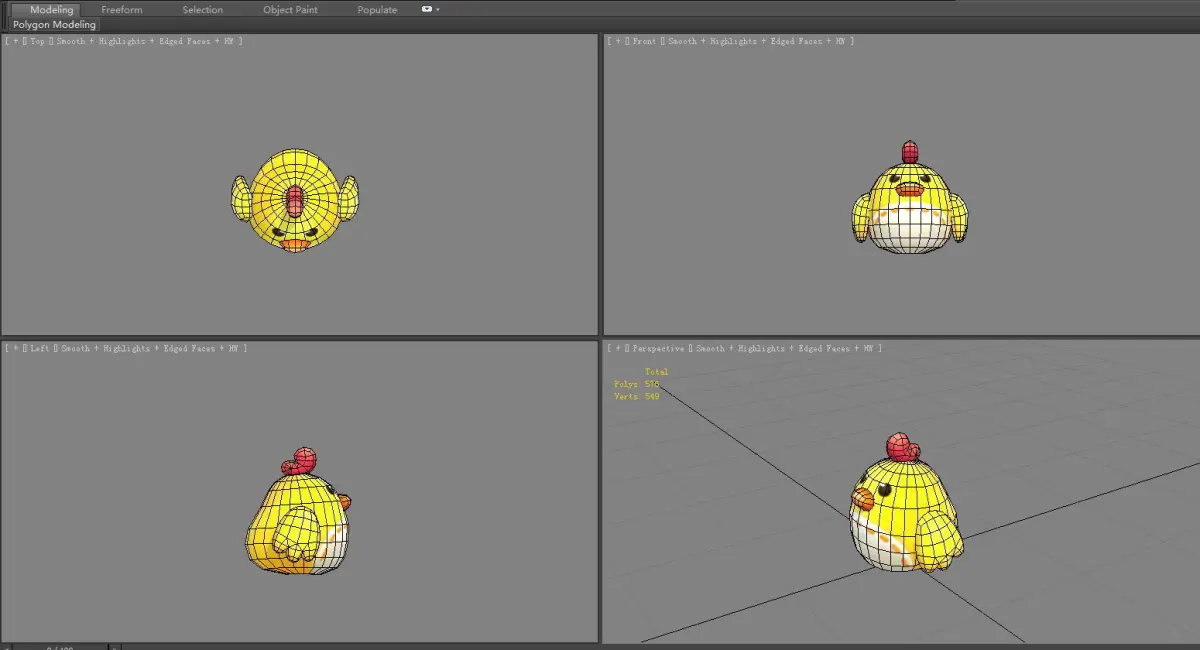Switch to the Object Paint tab
This screenshot has width=1200, height=650.
coord(292,10)
